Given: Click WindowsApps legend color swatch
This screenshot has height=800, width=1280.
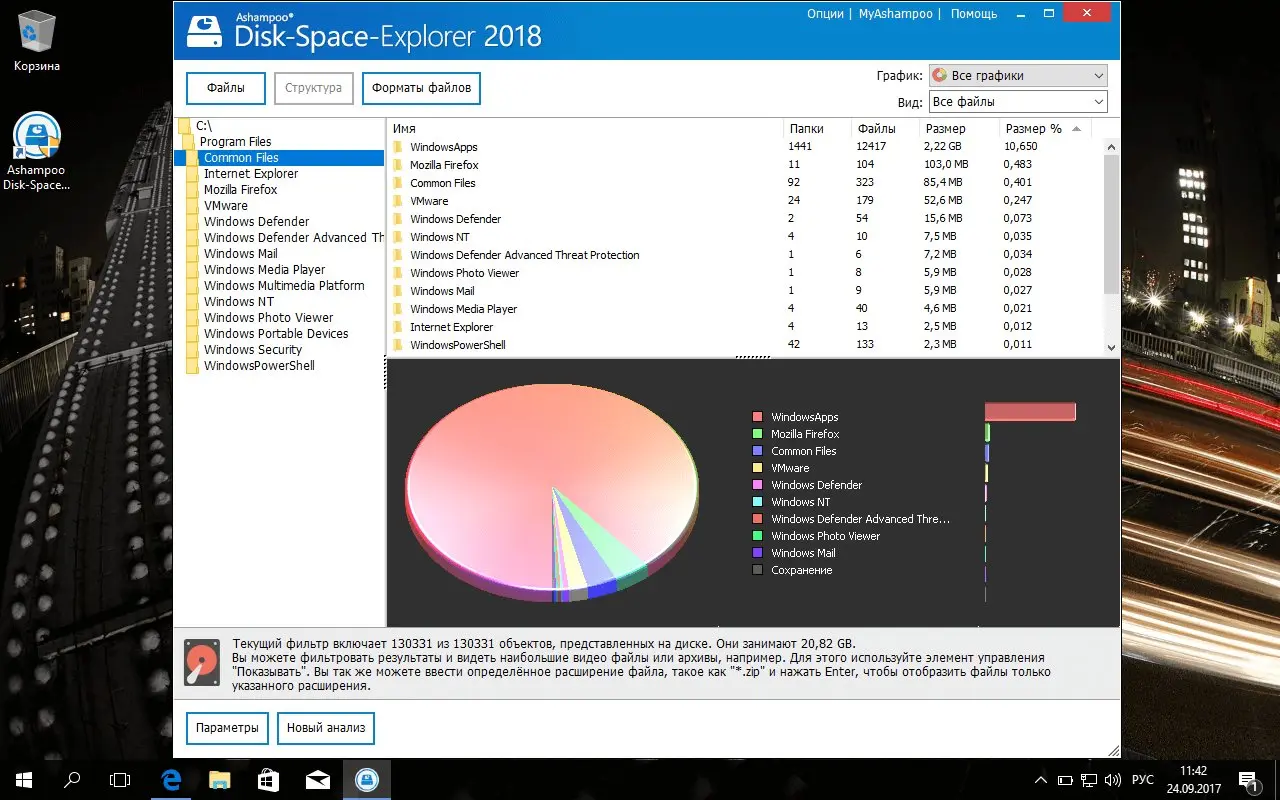Looking at the screenshot, I should (x=758, y=417).
